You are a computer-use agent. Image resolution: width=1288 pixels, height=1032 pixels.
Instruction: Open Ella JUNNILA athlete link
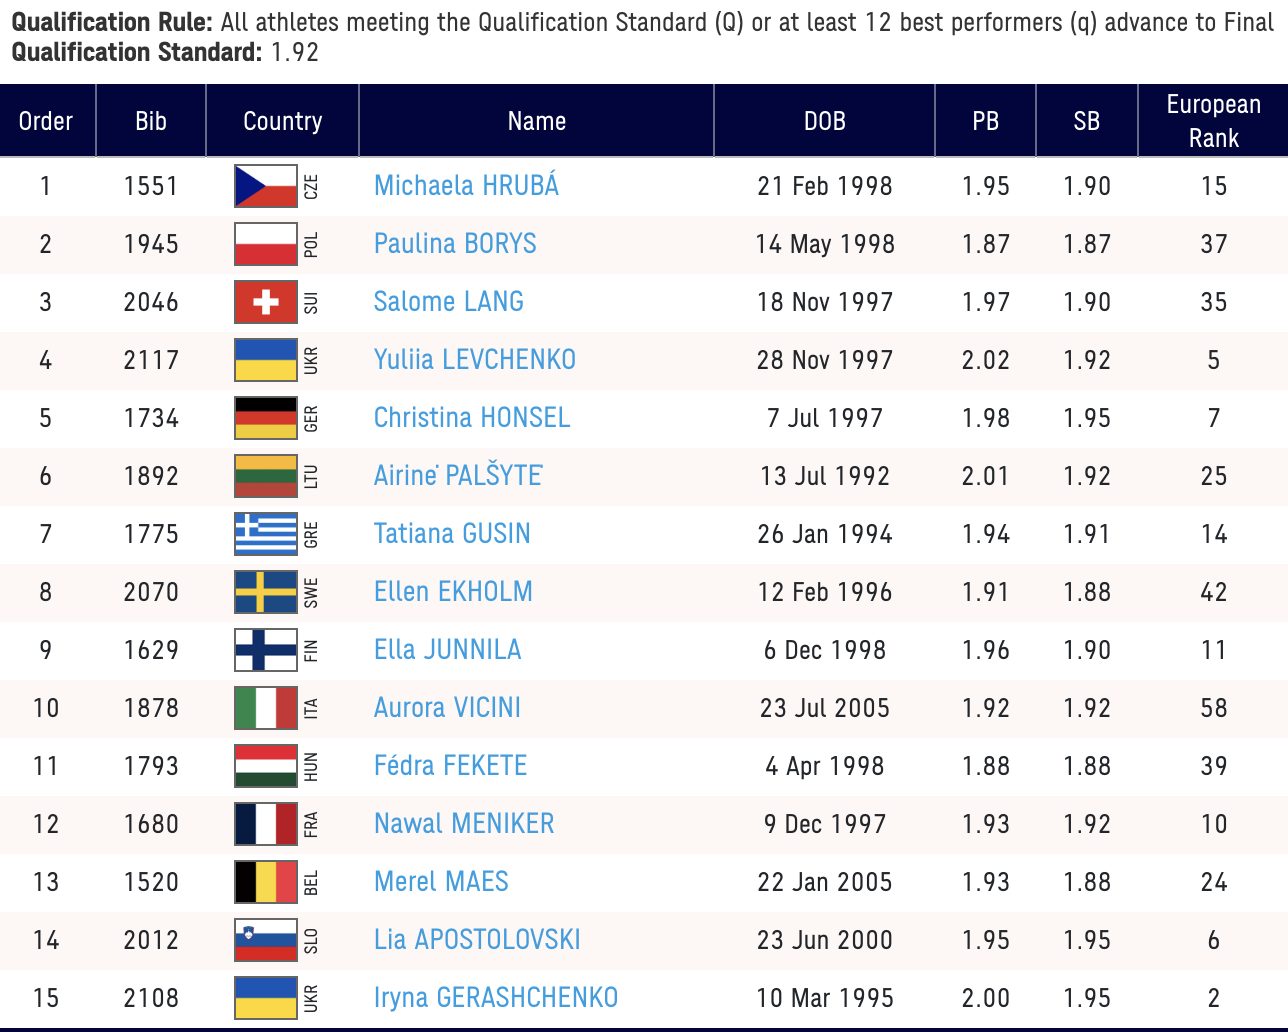447,650
